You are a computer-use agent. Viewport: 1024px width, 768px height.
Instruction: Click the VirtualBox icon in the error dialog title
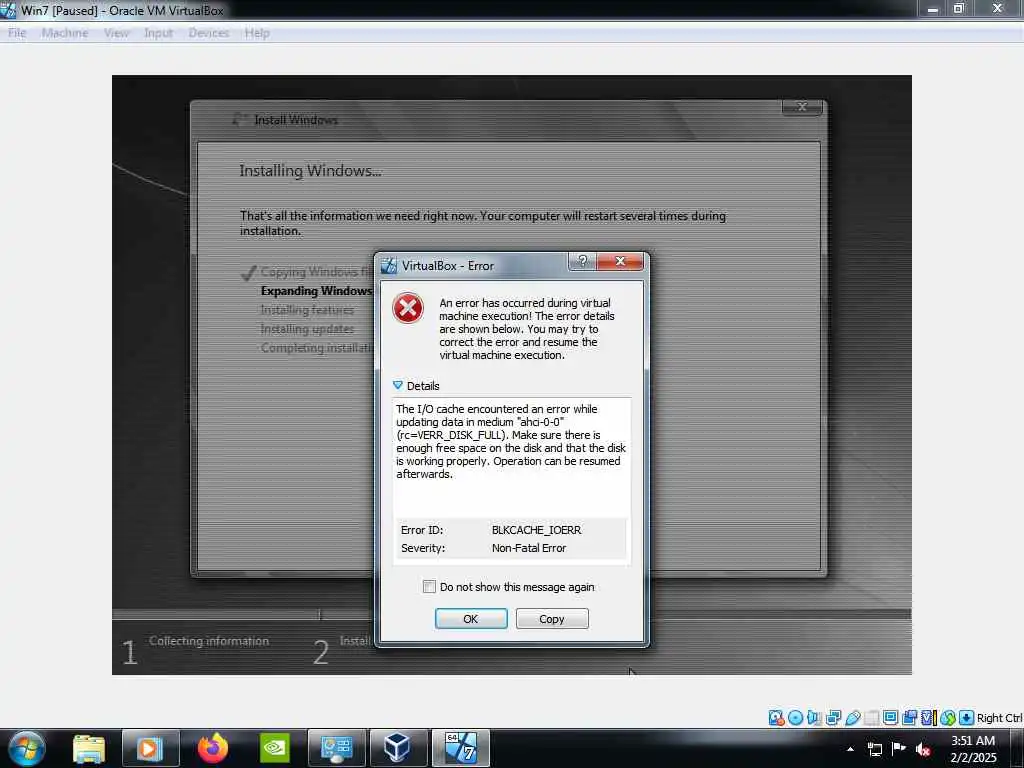click(389, 266)
